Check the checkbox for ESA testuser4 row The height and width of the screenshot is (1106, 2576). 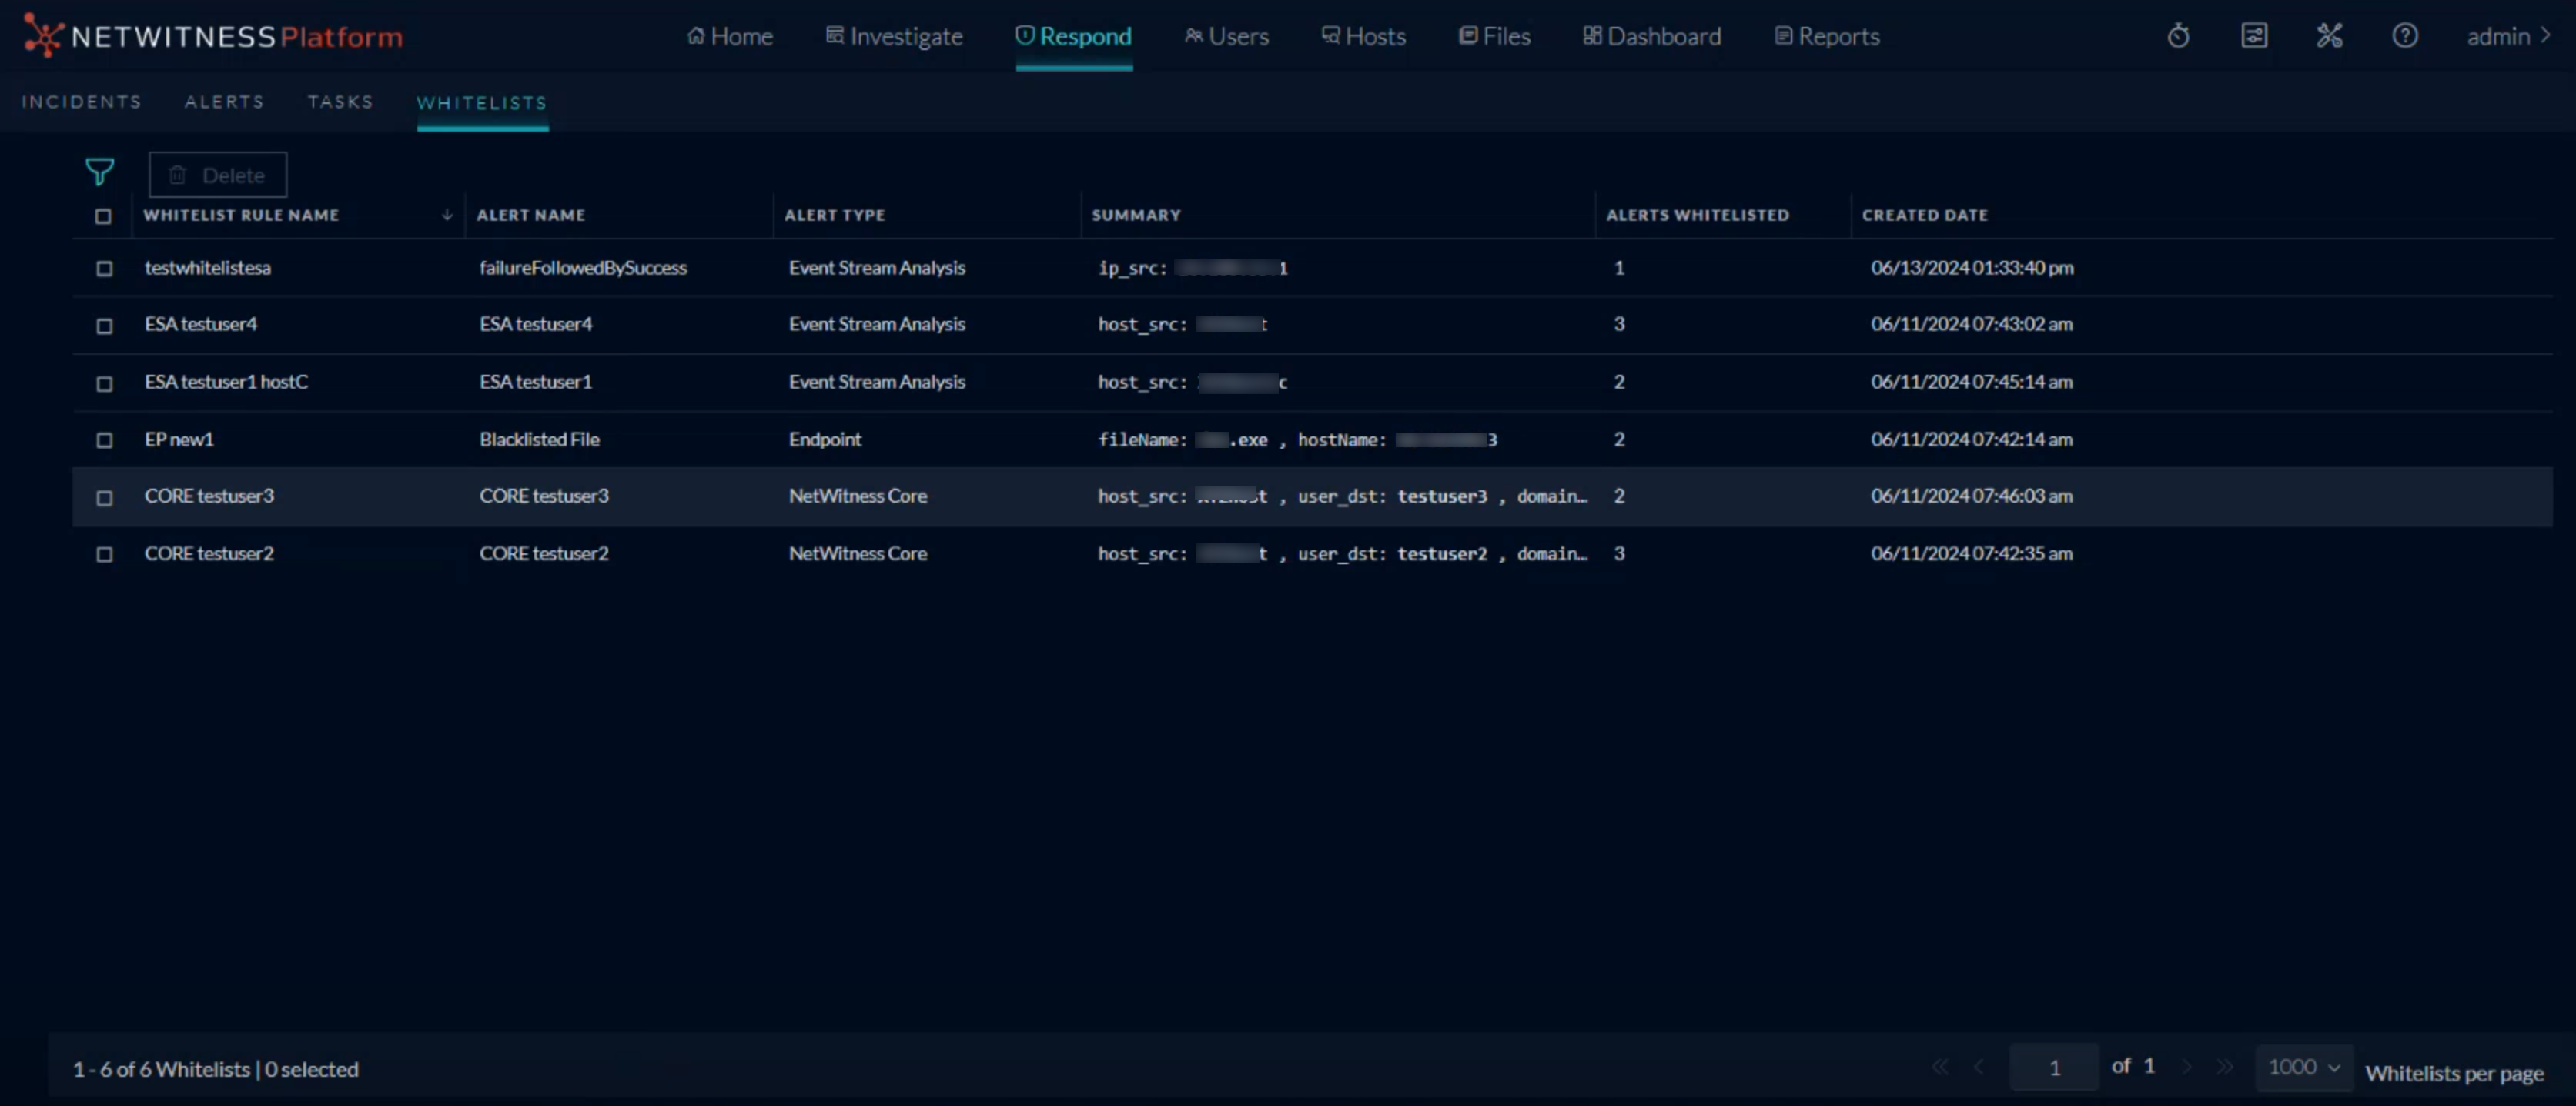click(x=104, y=326)
